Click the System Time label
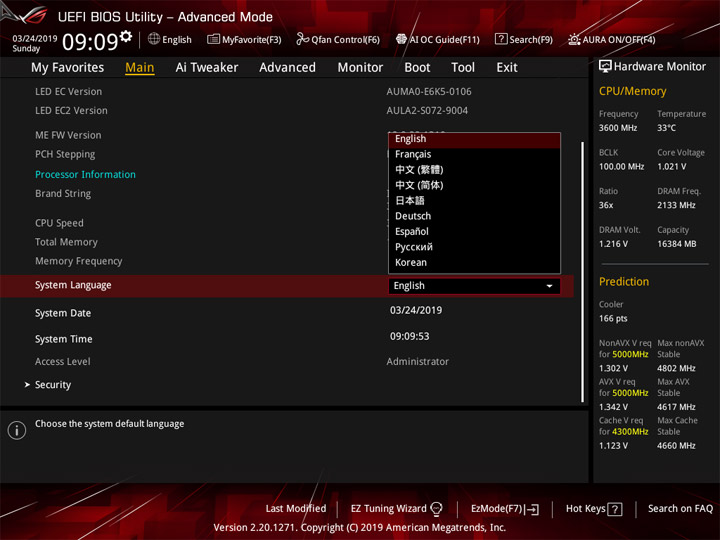 tap(63, 339)
